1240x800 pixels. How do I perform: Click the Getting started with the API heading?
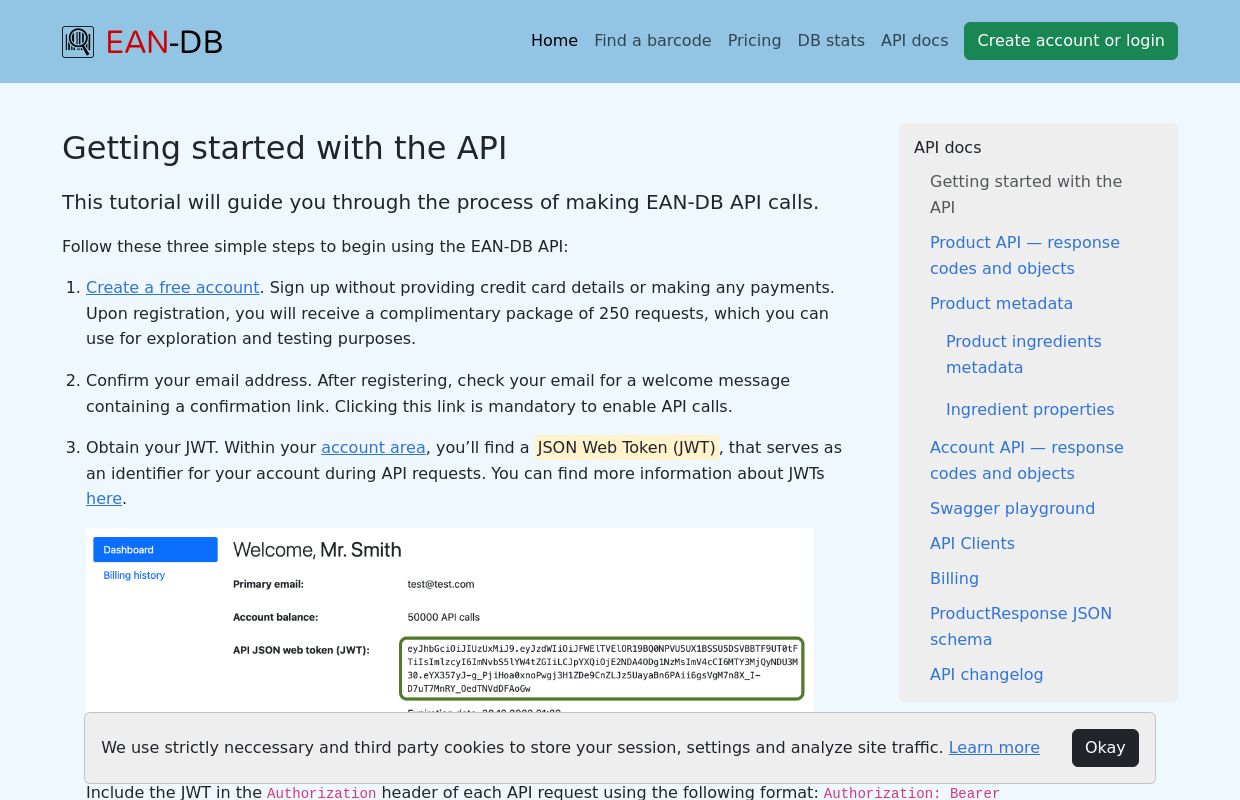click(x=285, y=148)
